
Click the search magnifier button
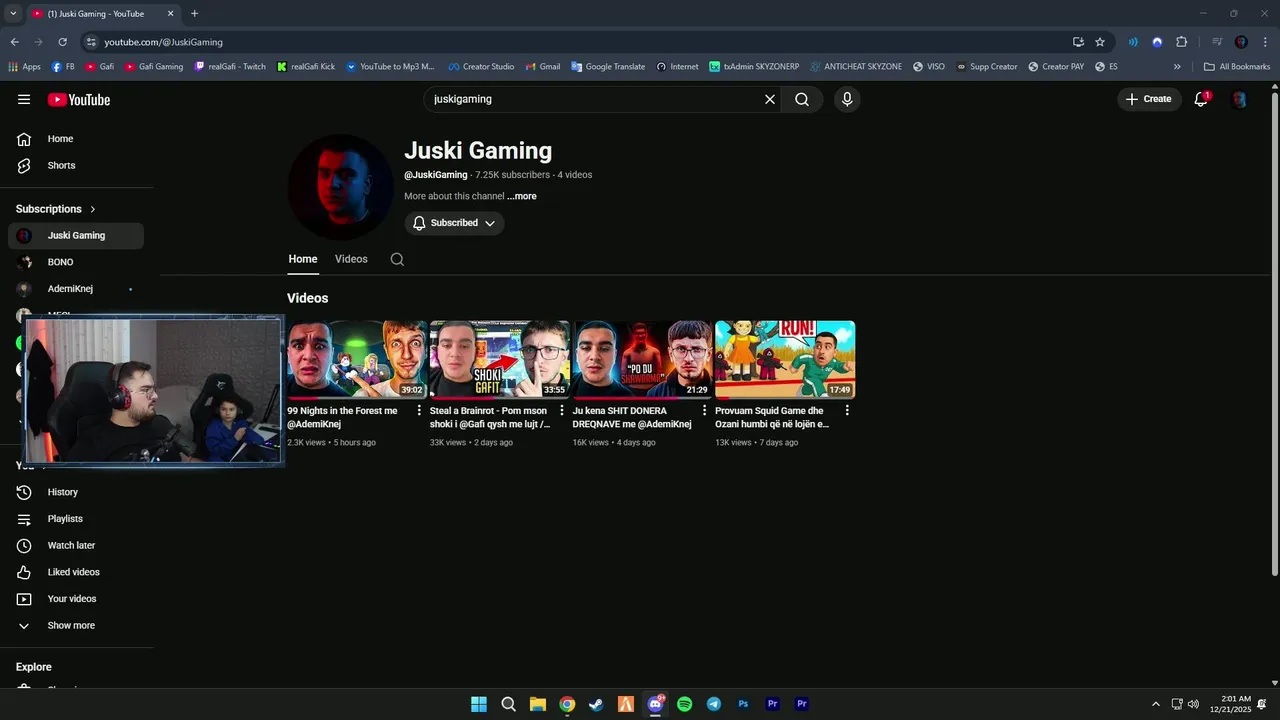[802, 99]
